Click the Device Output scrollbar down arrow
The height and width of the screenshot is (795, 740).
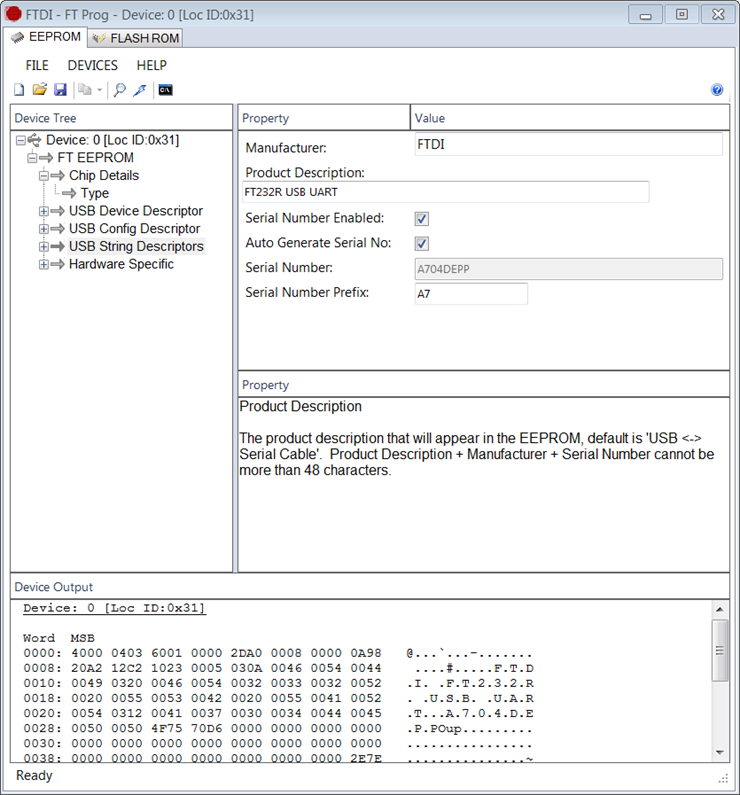(720, 753)
